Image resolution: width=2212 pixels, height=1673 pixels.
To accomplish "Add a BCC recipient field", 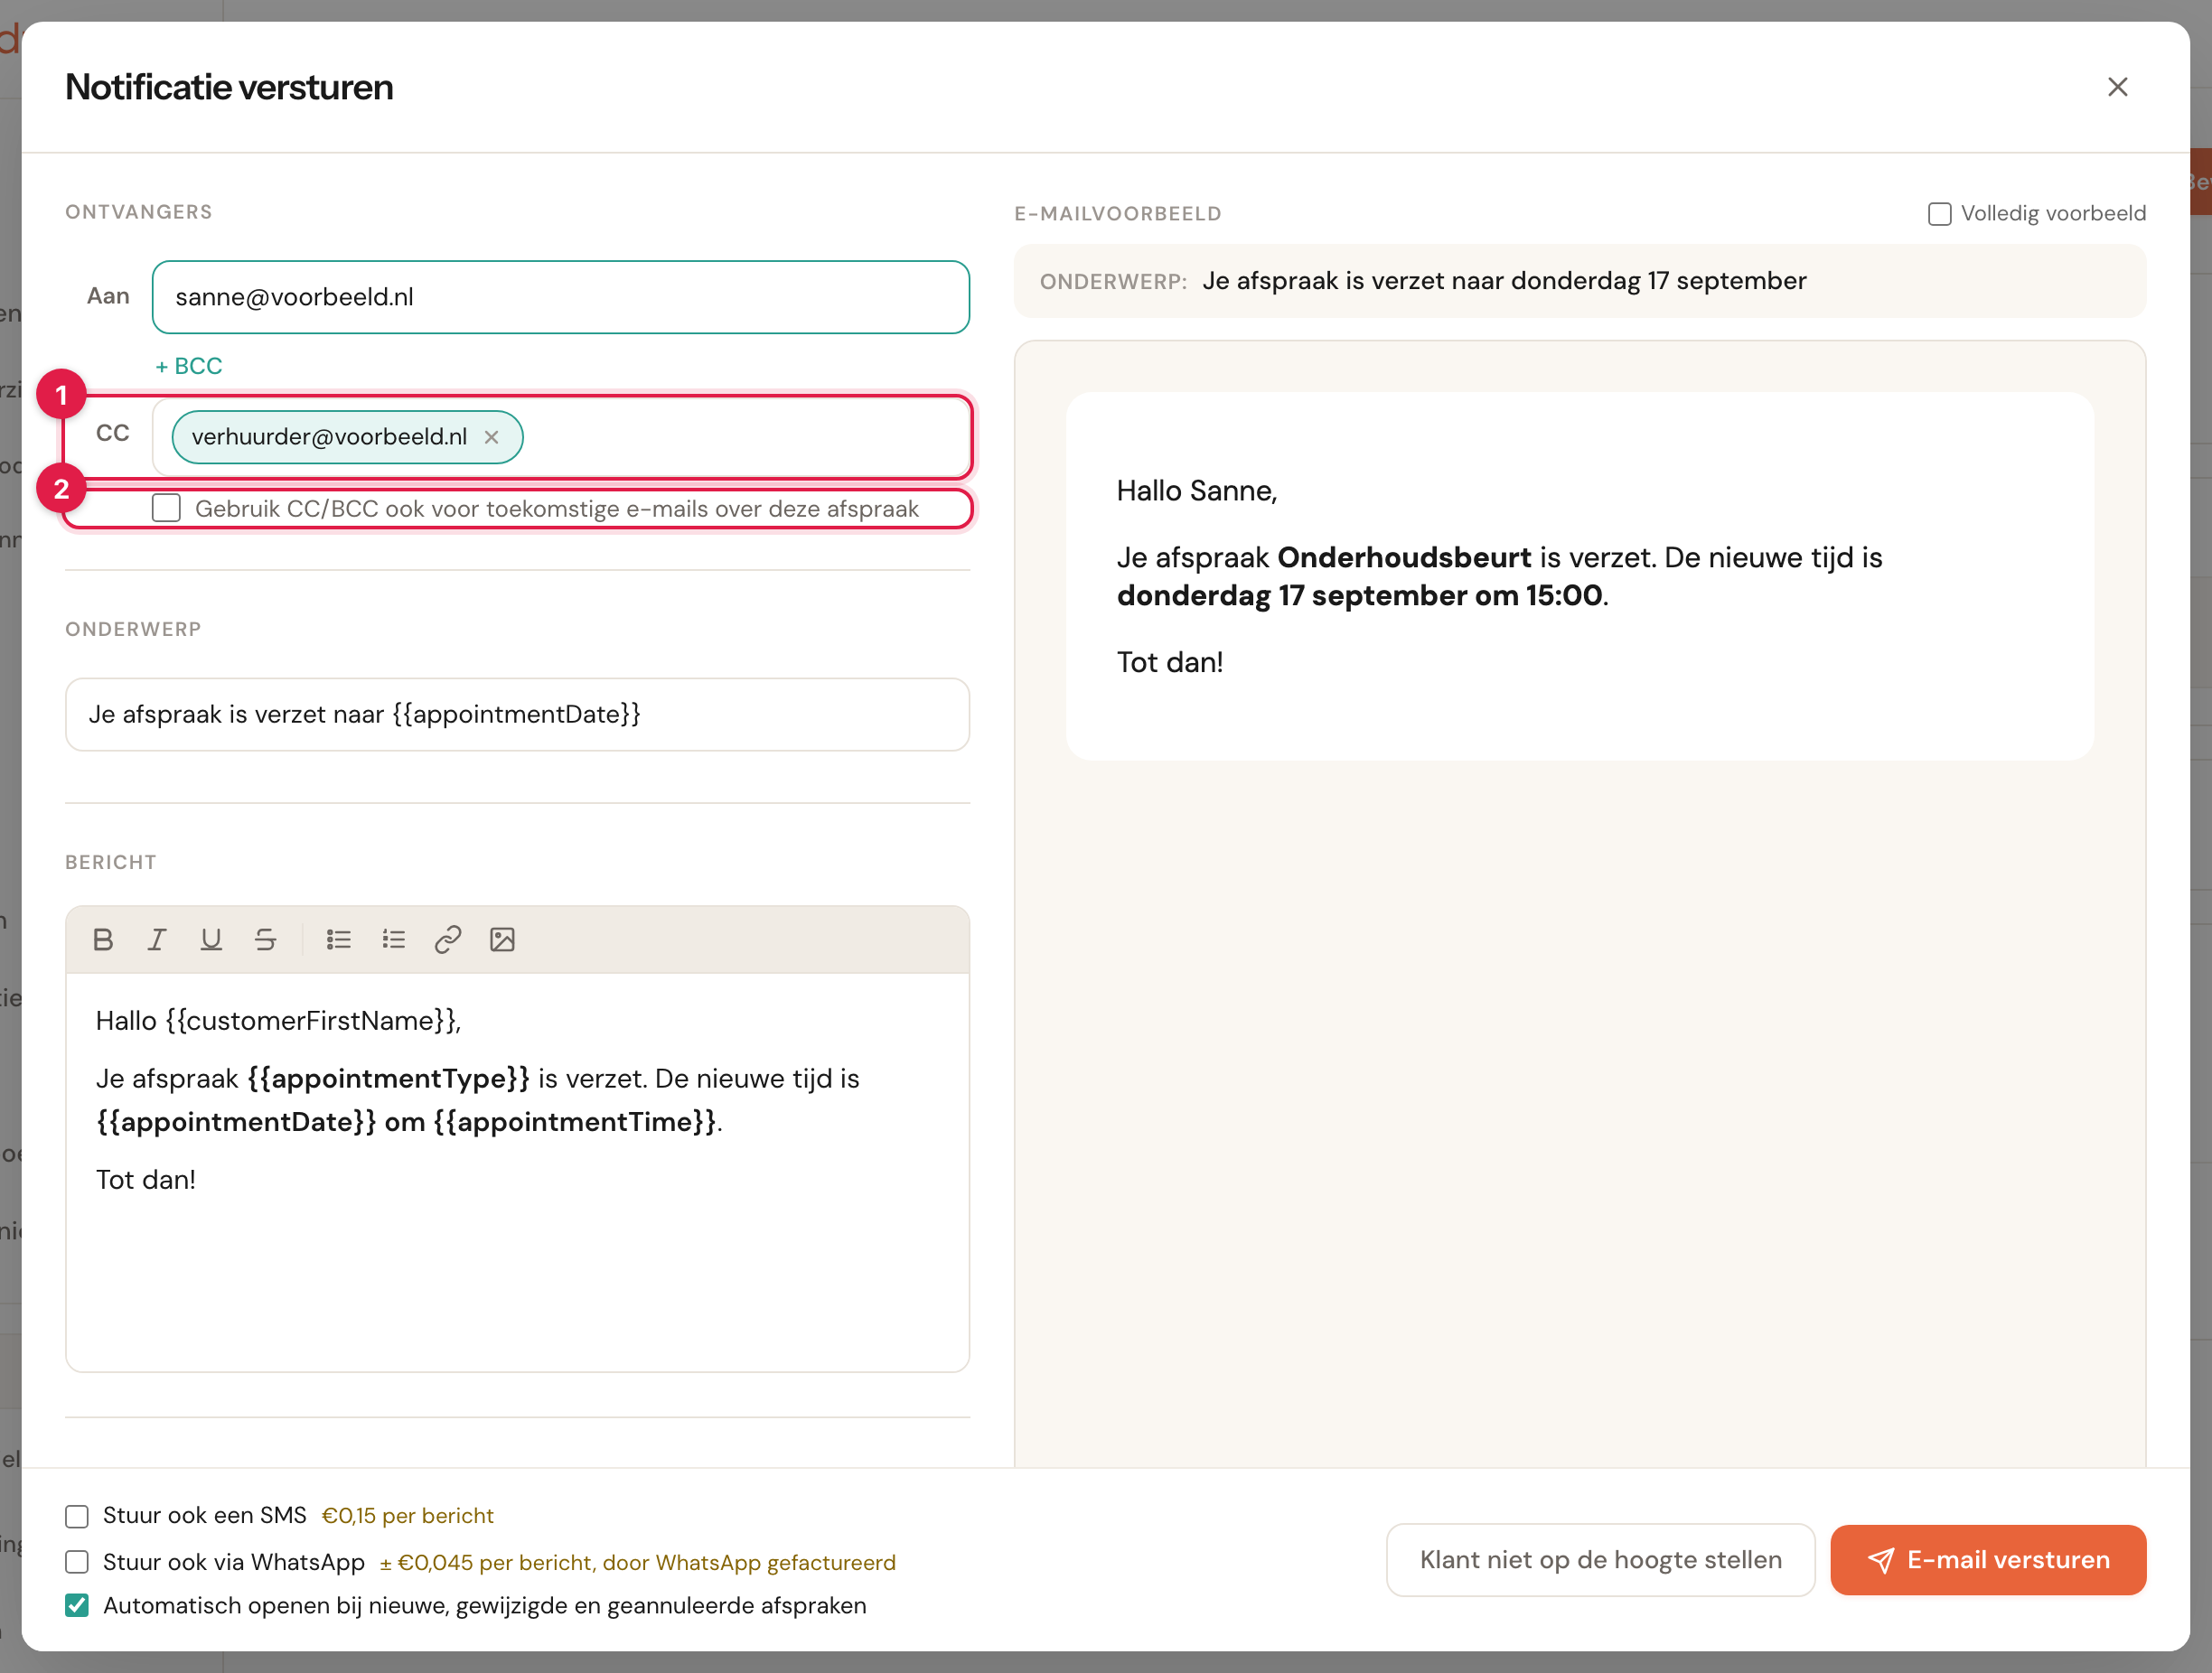I will tap(189, 366).
